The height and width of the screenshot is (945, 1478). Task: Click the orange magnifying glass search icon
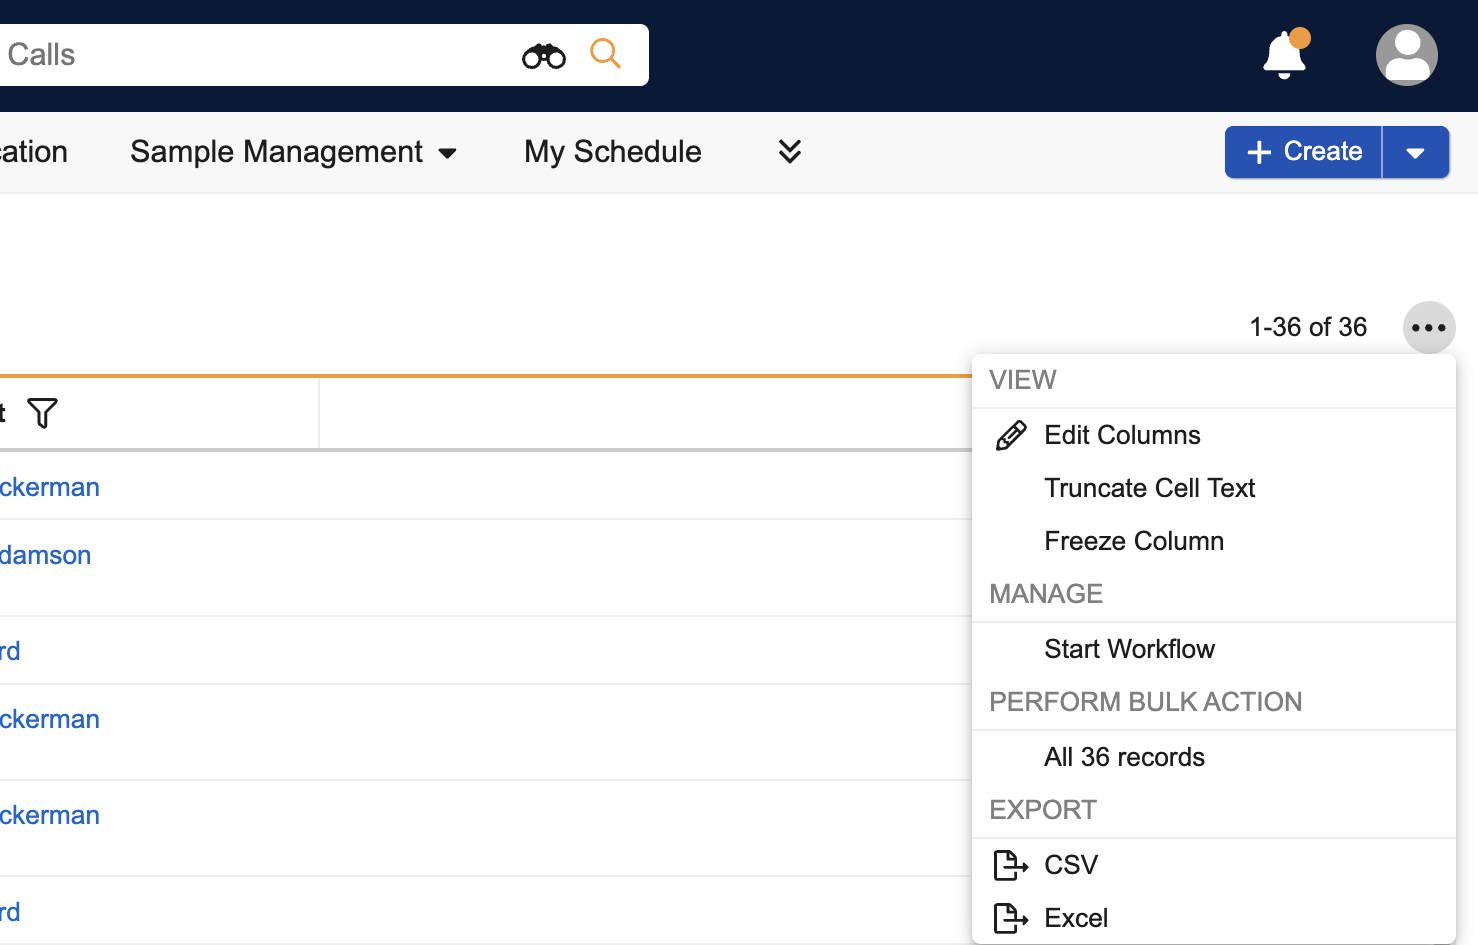pyautogui.click(x=605, y=54)
